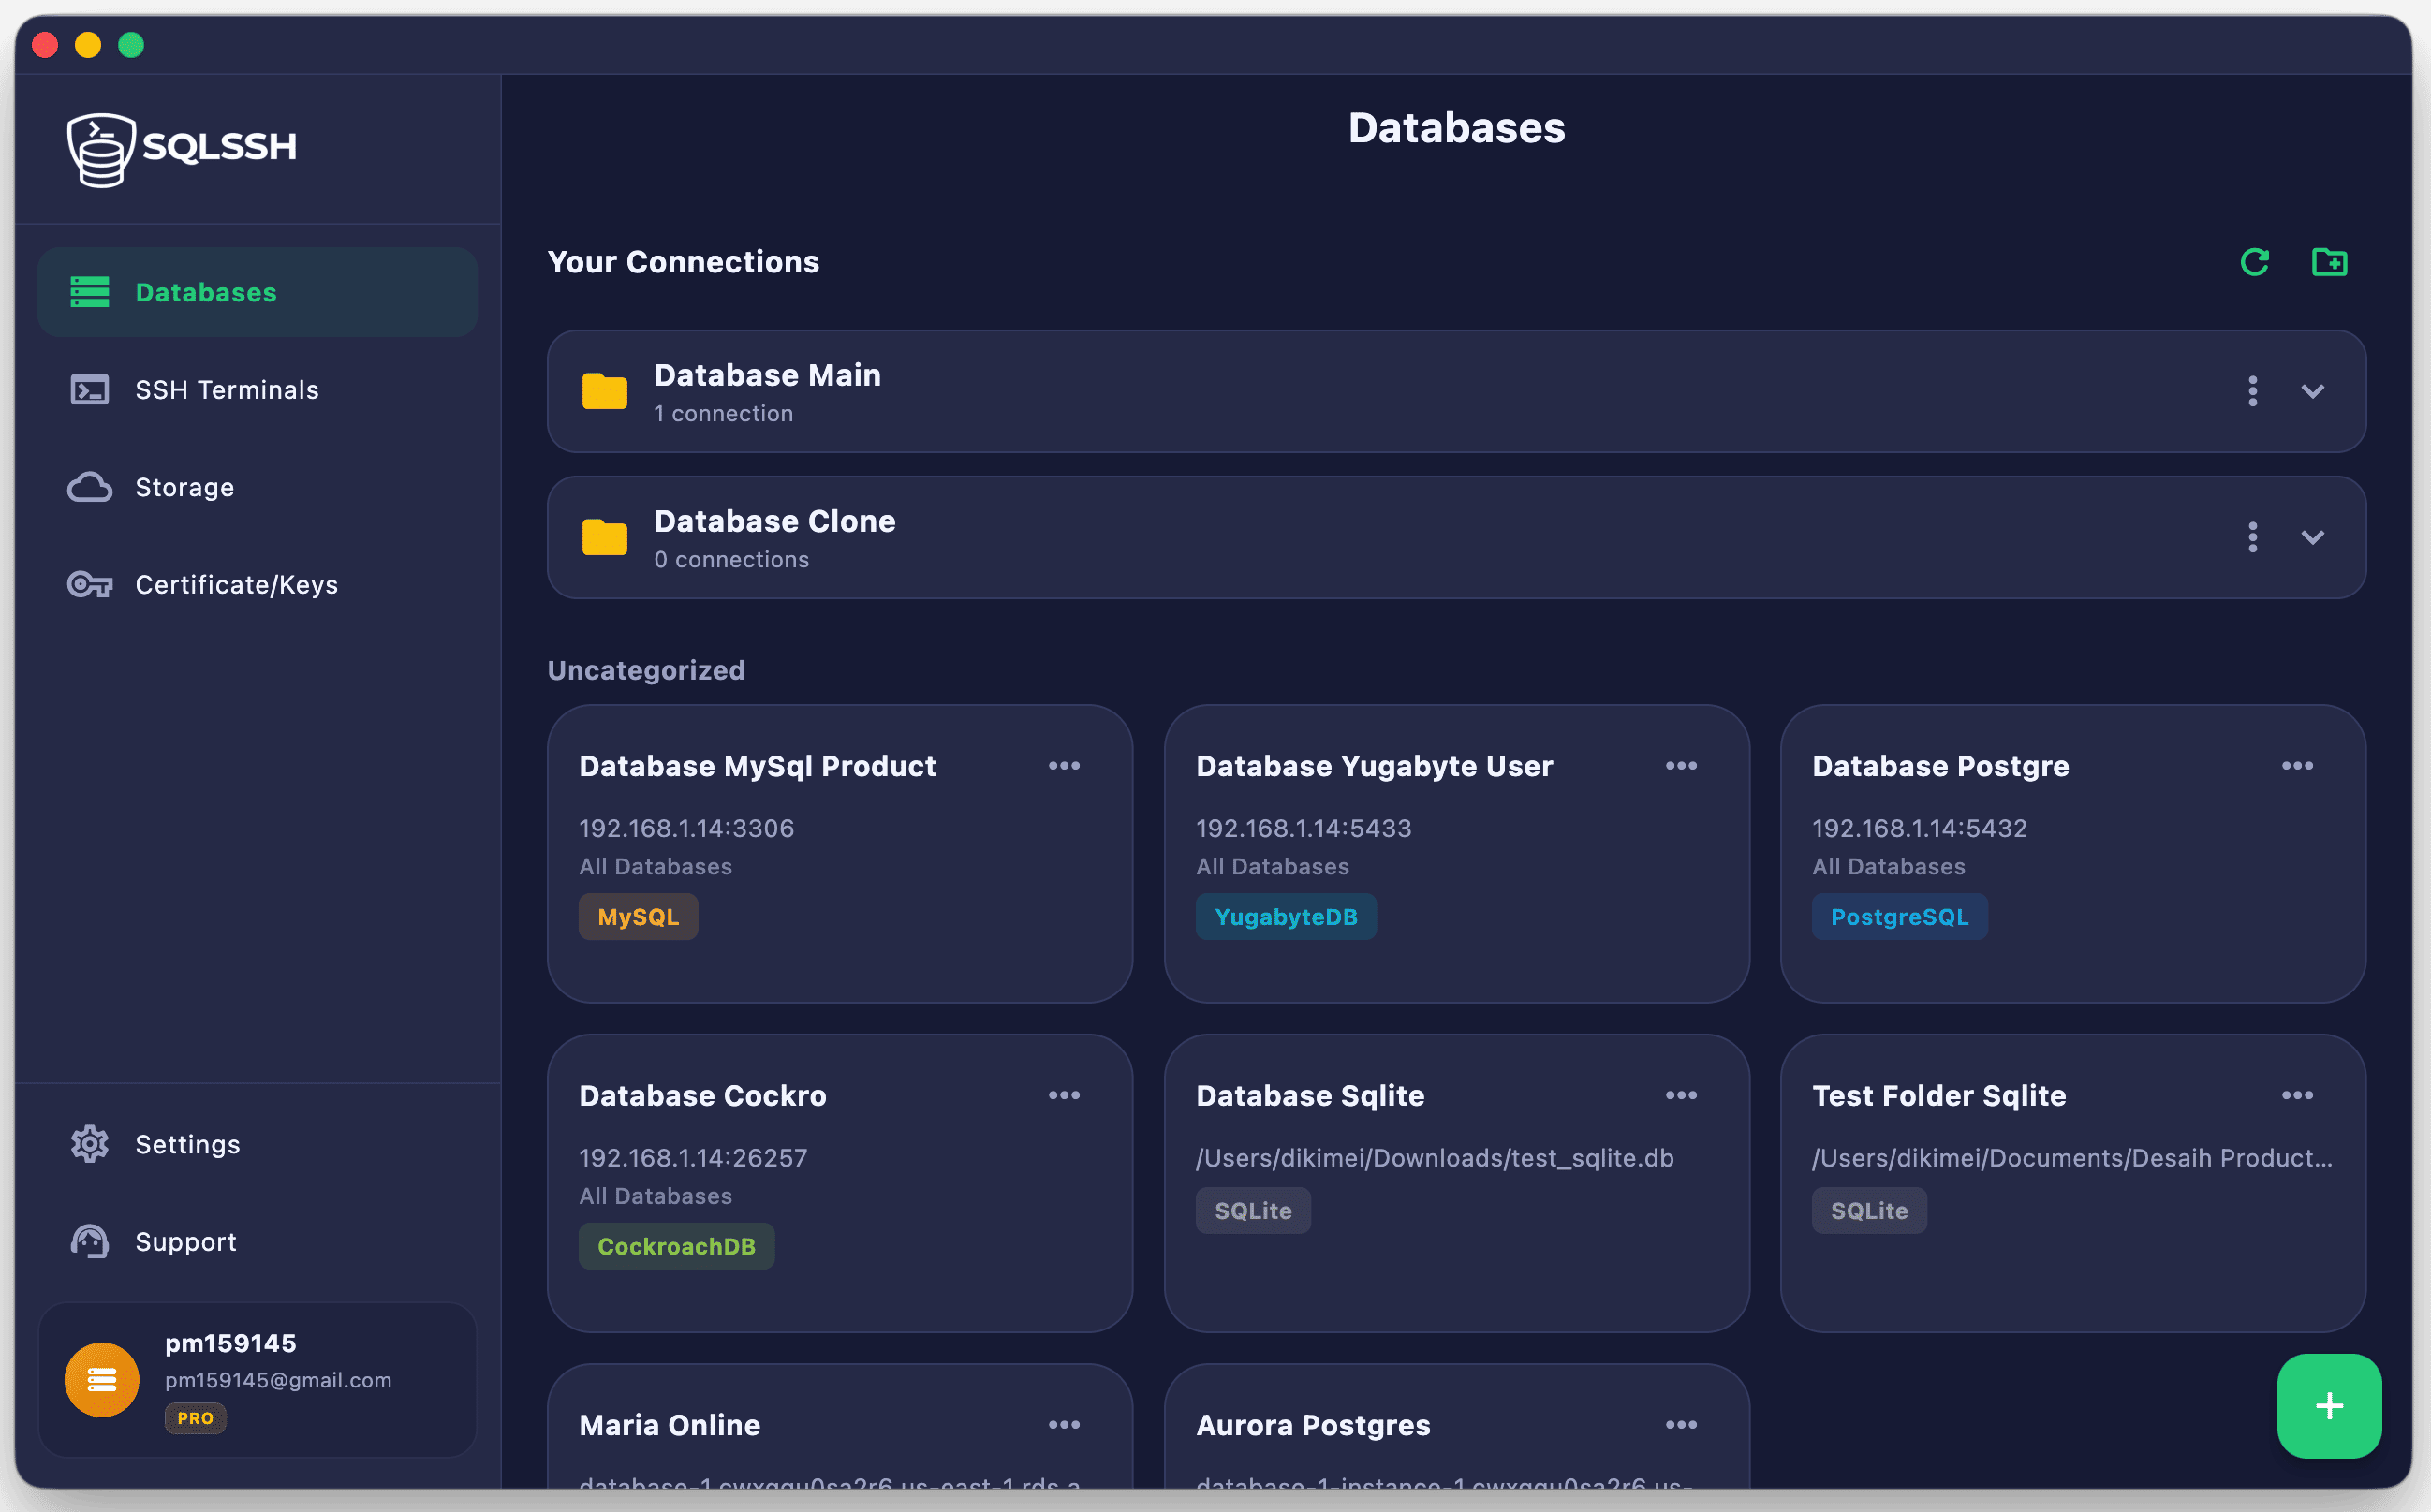Click the MySQL type badge
The width and height of the screenshot is (2431, 1512).
click(638, 917)
